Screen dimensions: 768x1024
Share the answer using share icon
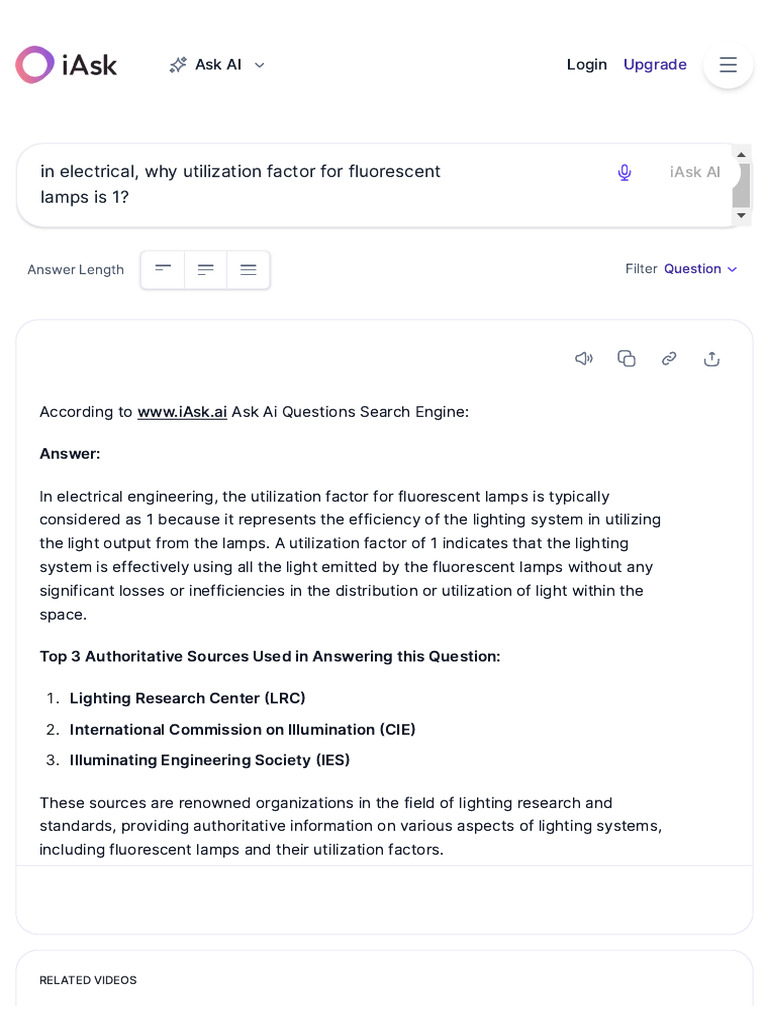tap(712, 359)
